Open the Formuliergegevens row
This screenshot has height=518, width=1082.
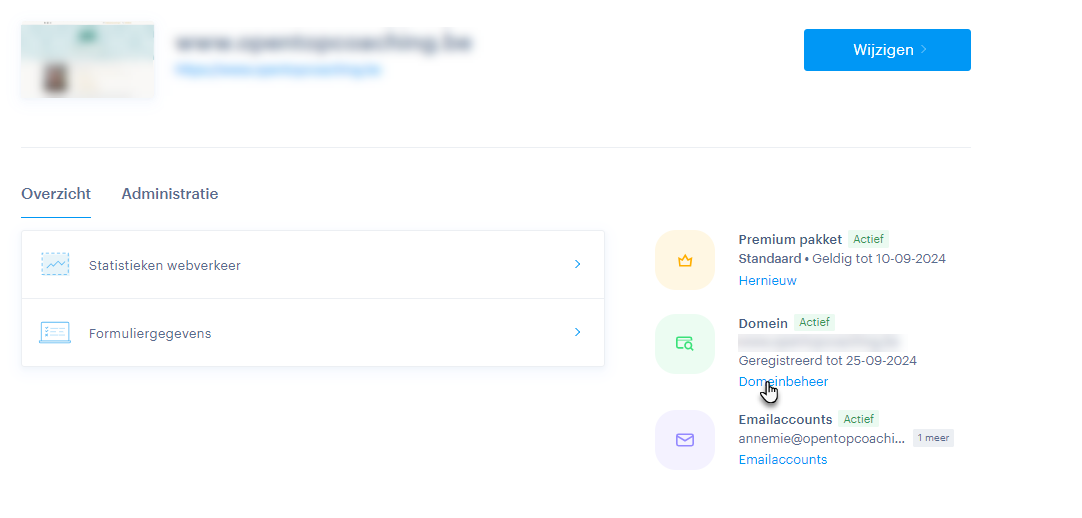313,332
